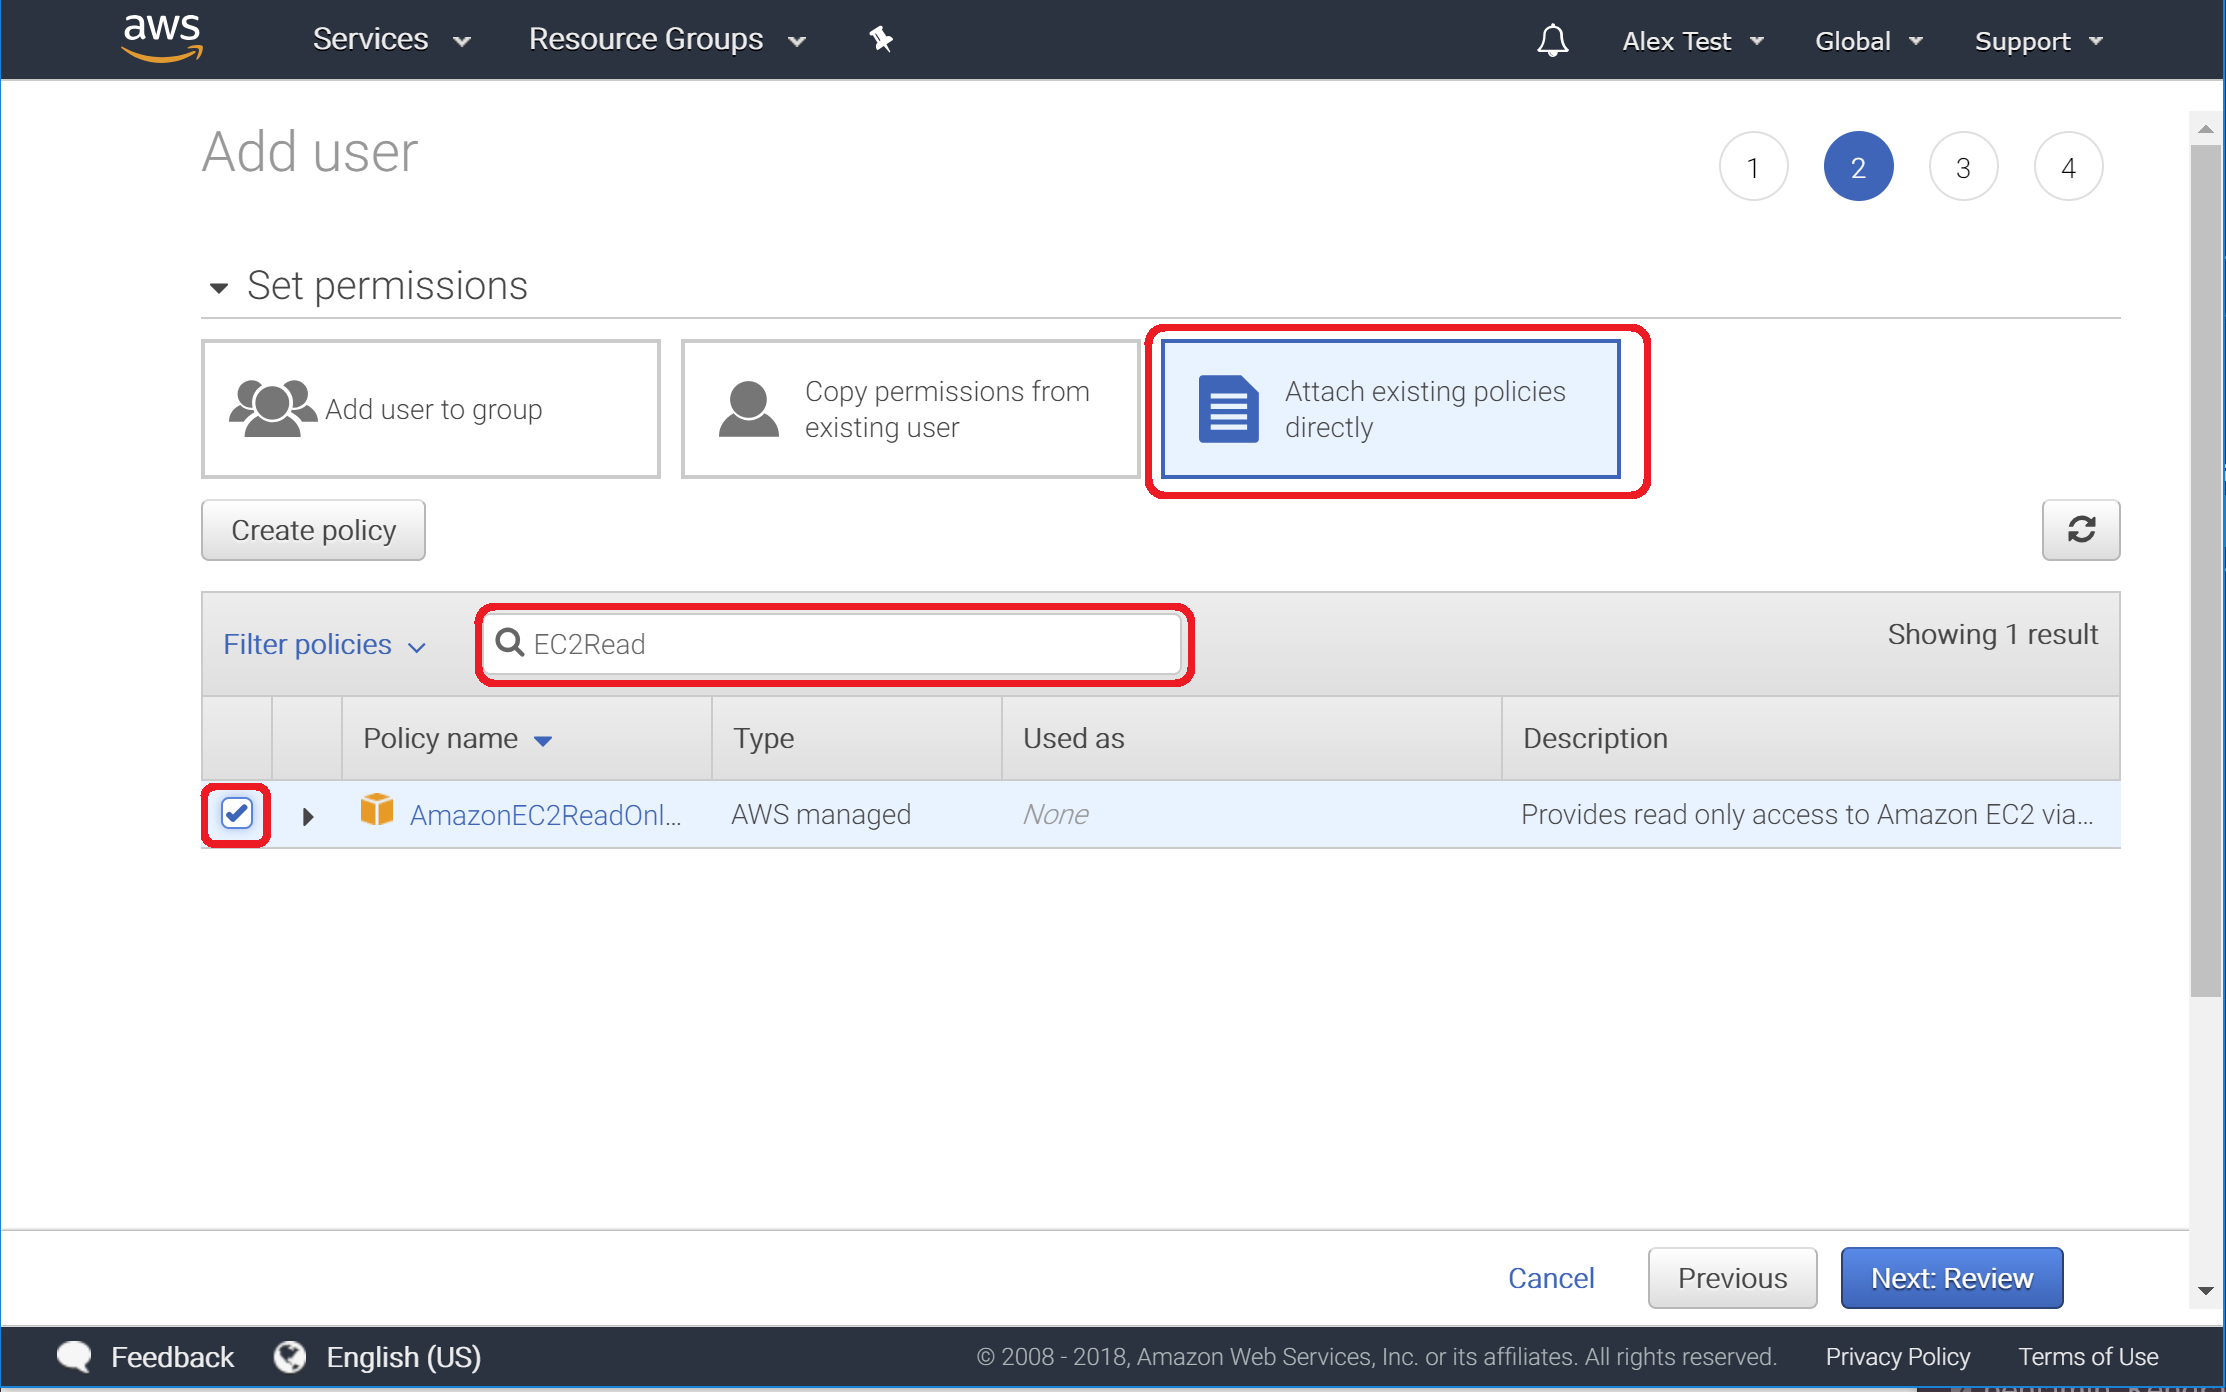Click the AmazonEC2ReadOnl... policy expand arrow
The width and height of the screenshot is (2226, 1392).
click(x=306, y=815)
